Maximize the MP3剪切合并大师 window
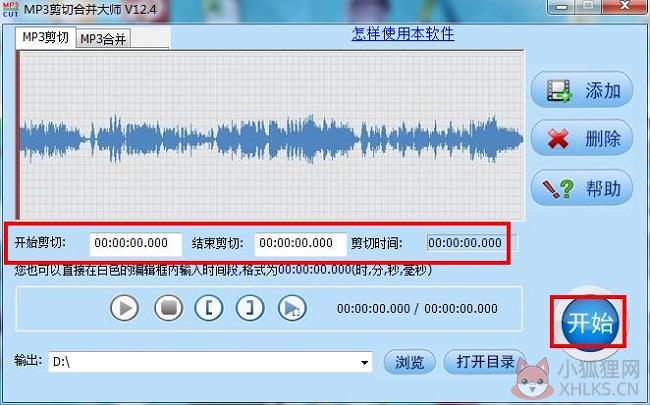Viewport: 650px width, 405px height. click(x=589, y=6)
